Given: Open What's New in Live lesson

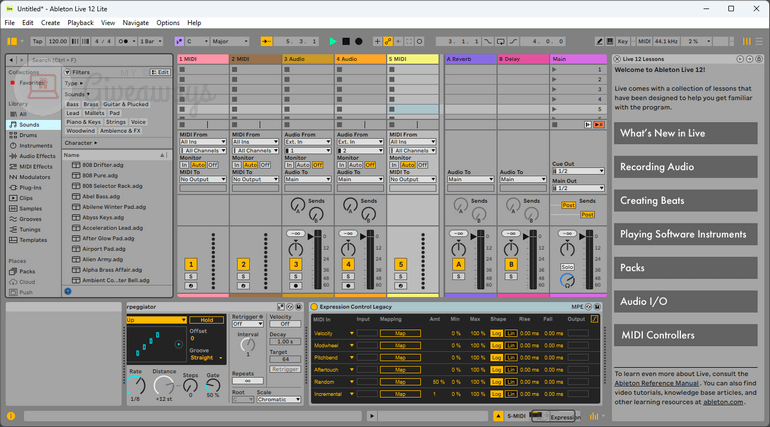Looking at the screenshot, I should pos(686,133).
